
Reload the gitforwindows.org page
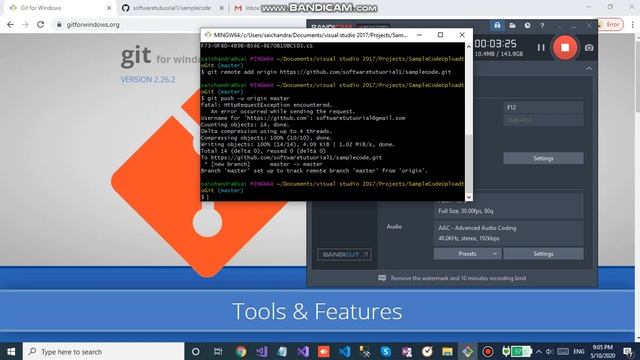[x=40, y=24]
